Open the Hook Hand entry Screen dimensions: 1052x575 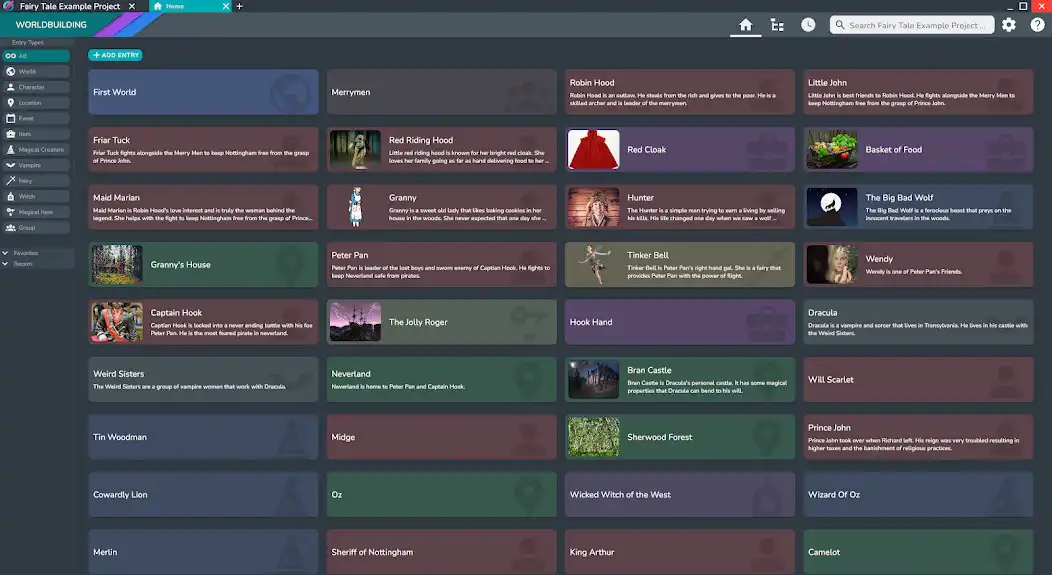tap(680, 322)
